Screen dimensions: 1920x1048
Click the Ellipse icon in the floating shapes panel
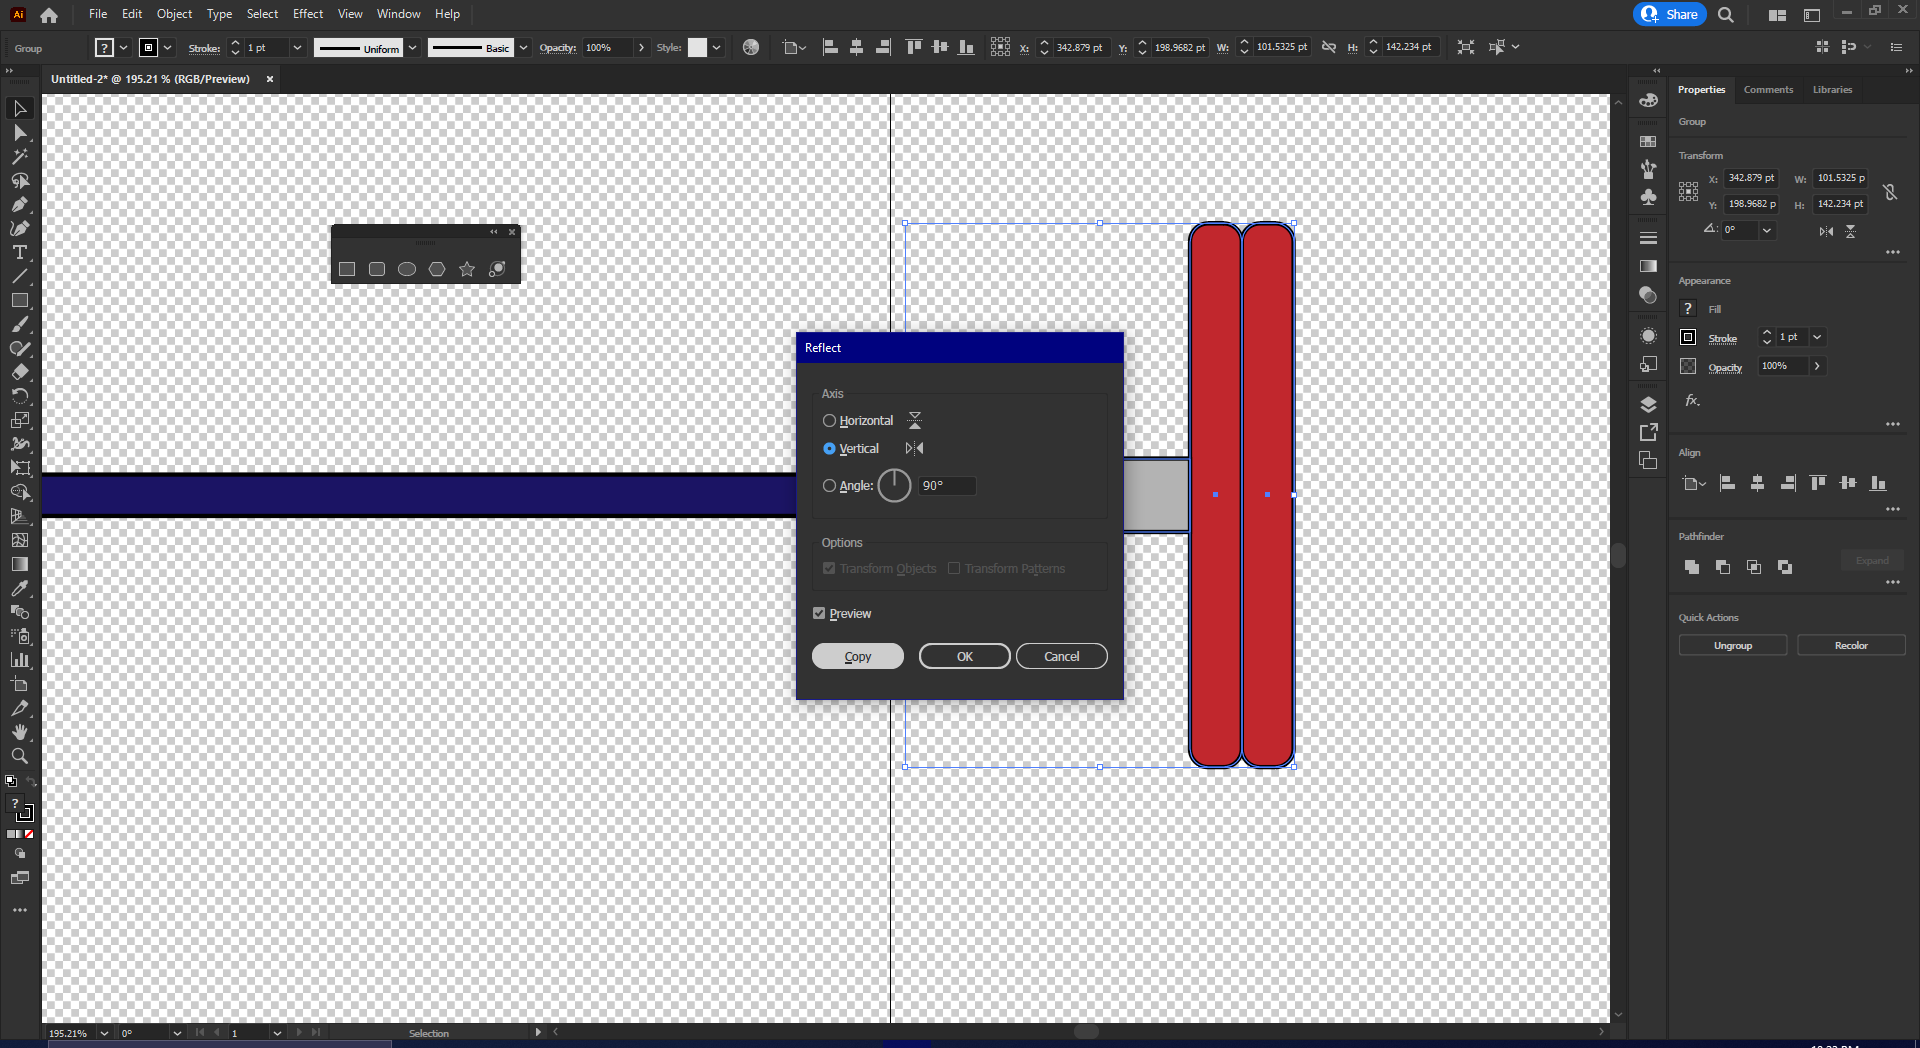(x=406, y=269)
